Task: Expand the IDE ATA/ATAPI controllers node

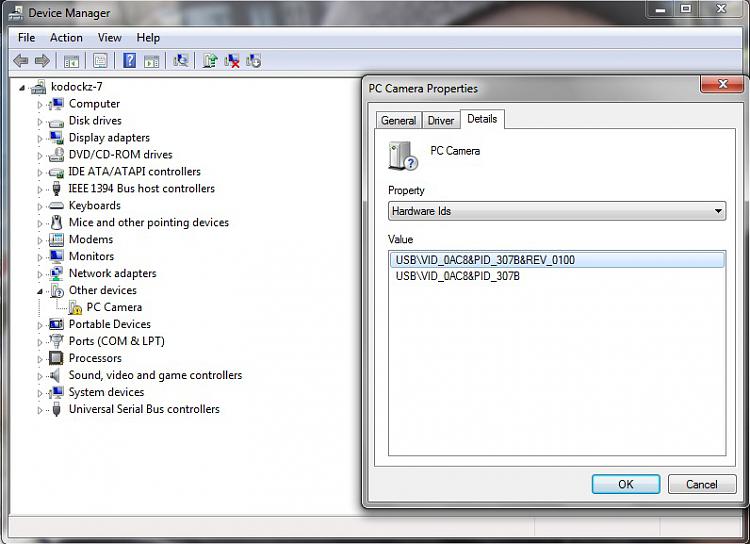Action: (40, 172)
